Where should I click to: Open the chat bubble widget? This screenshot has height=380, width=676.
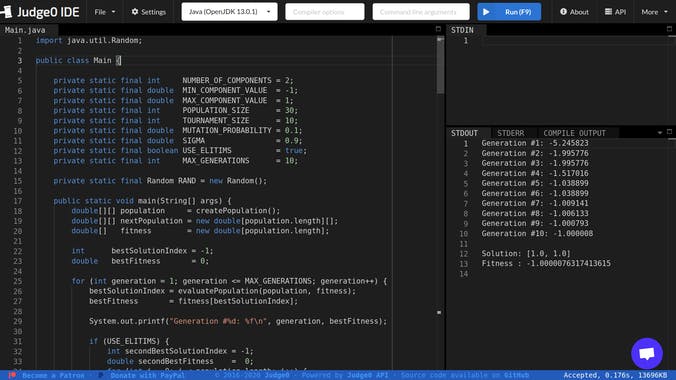coord(647,353)
